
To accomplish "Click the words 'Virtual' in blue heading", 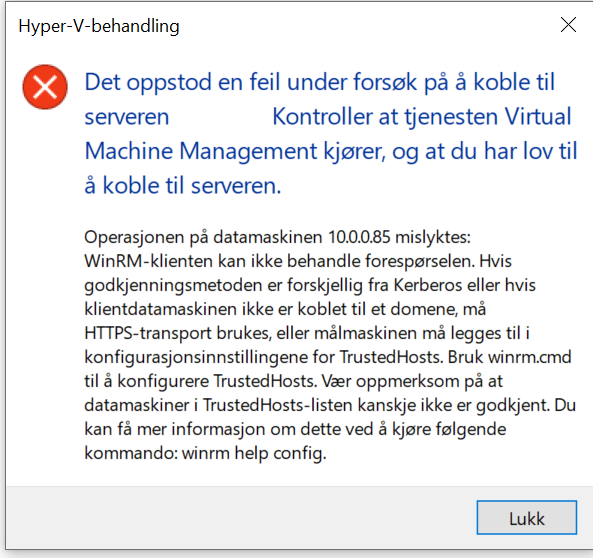I will pyautogui.click(x=538, y=116).
